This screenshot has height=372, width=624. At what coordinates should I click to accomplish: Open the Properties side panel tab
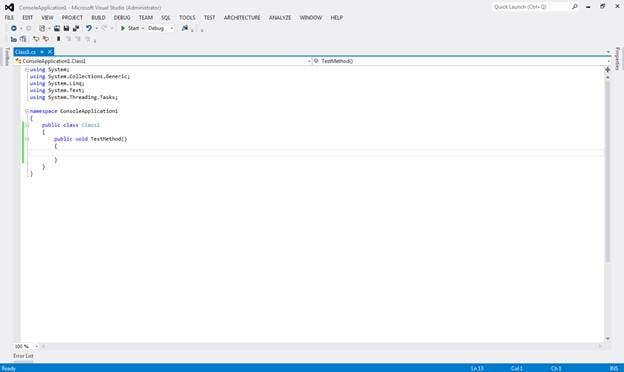[618, 59]
